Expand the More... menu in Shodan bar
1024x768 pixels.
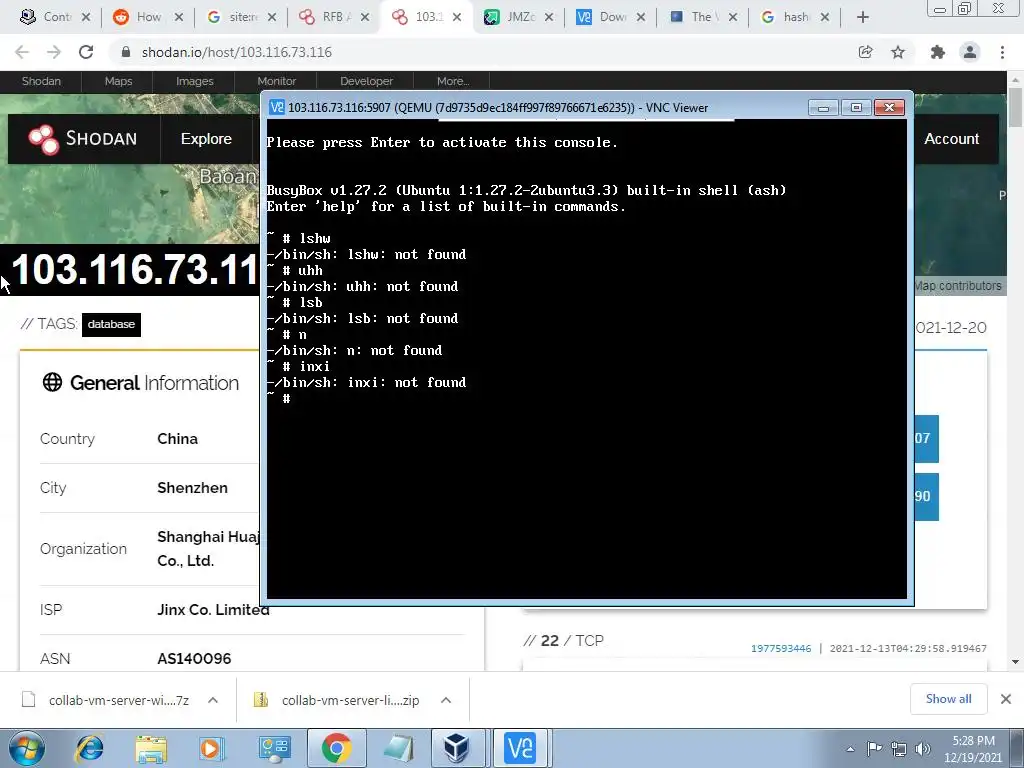(453, 81)
